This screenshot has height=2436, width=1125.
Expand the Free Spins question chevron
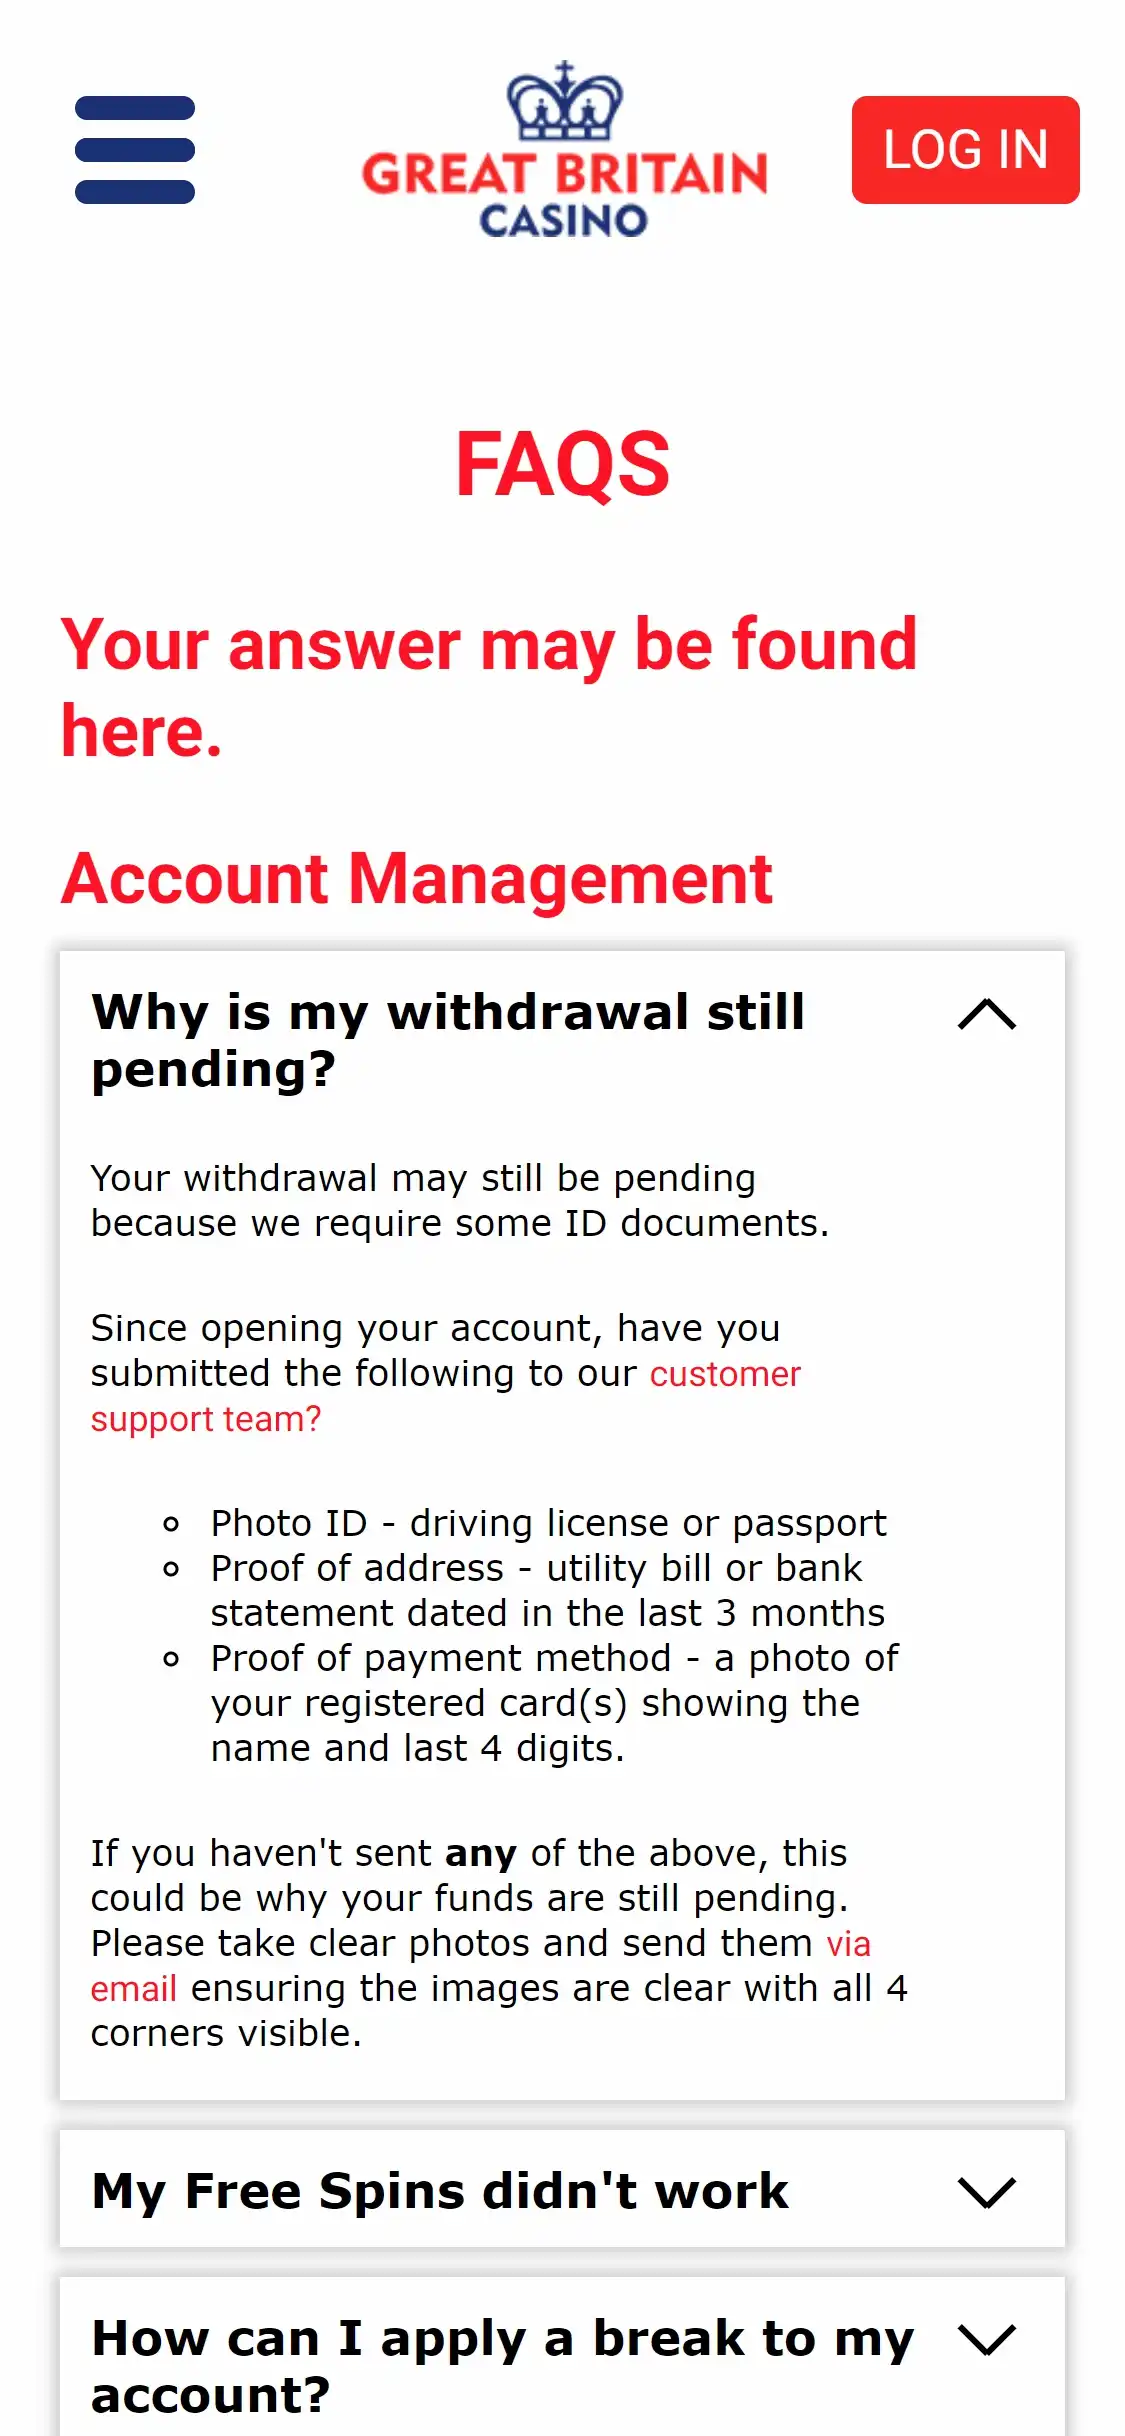(x=986, y=2192)
